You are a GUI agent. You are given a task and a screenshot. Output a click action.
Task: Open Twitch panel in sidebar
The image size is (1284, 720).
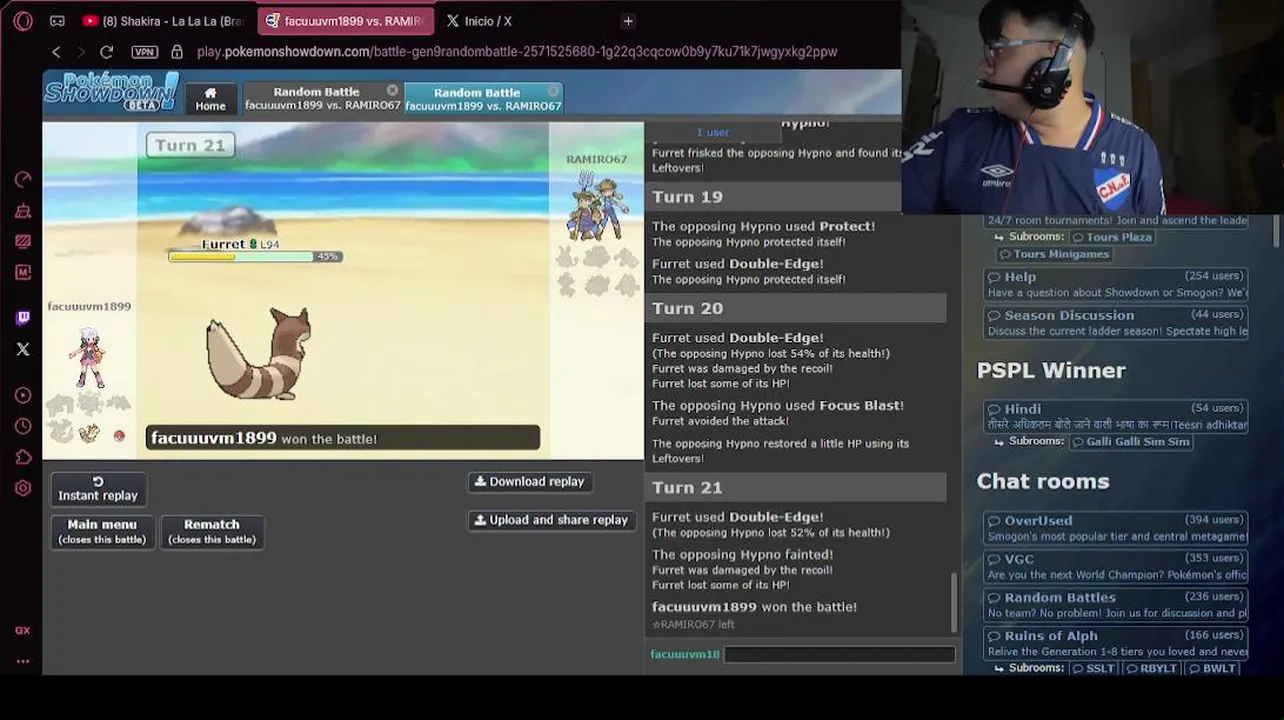tap(23, 318)
